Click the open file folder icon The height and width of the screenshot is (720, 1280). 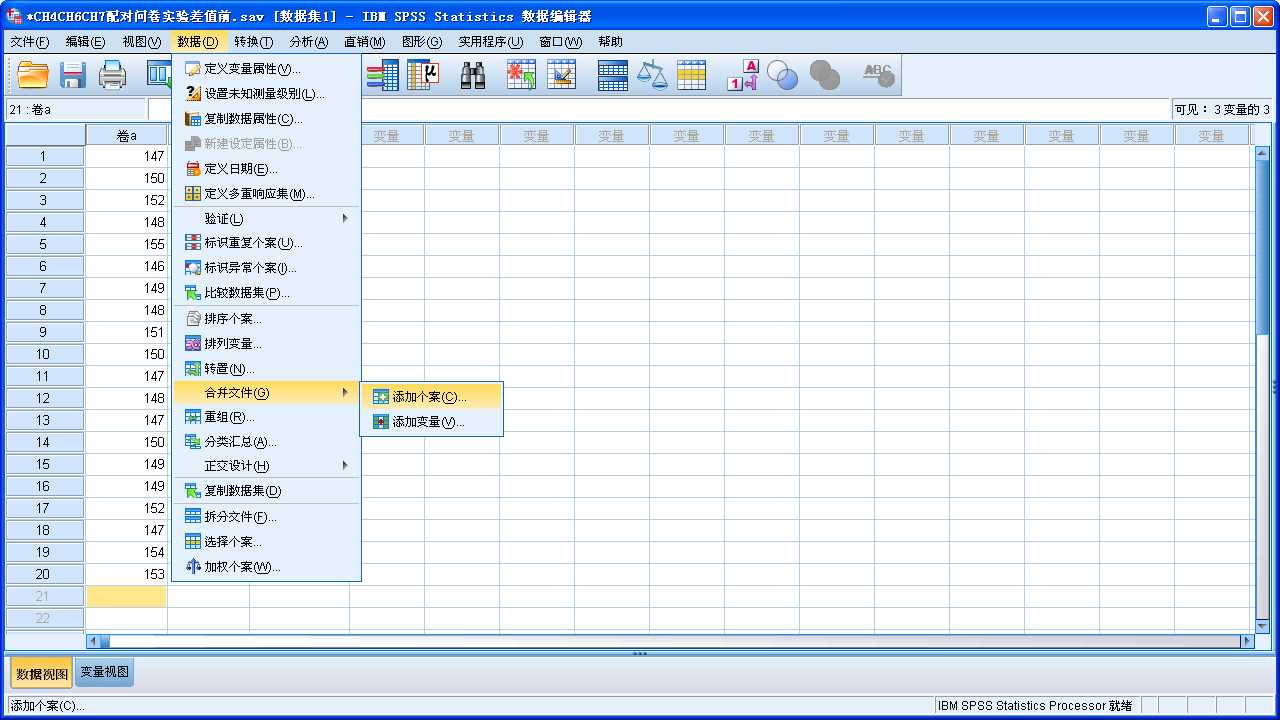[33, 75]
